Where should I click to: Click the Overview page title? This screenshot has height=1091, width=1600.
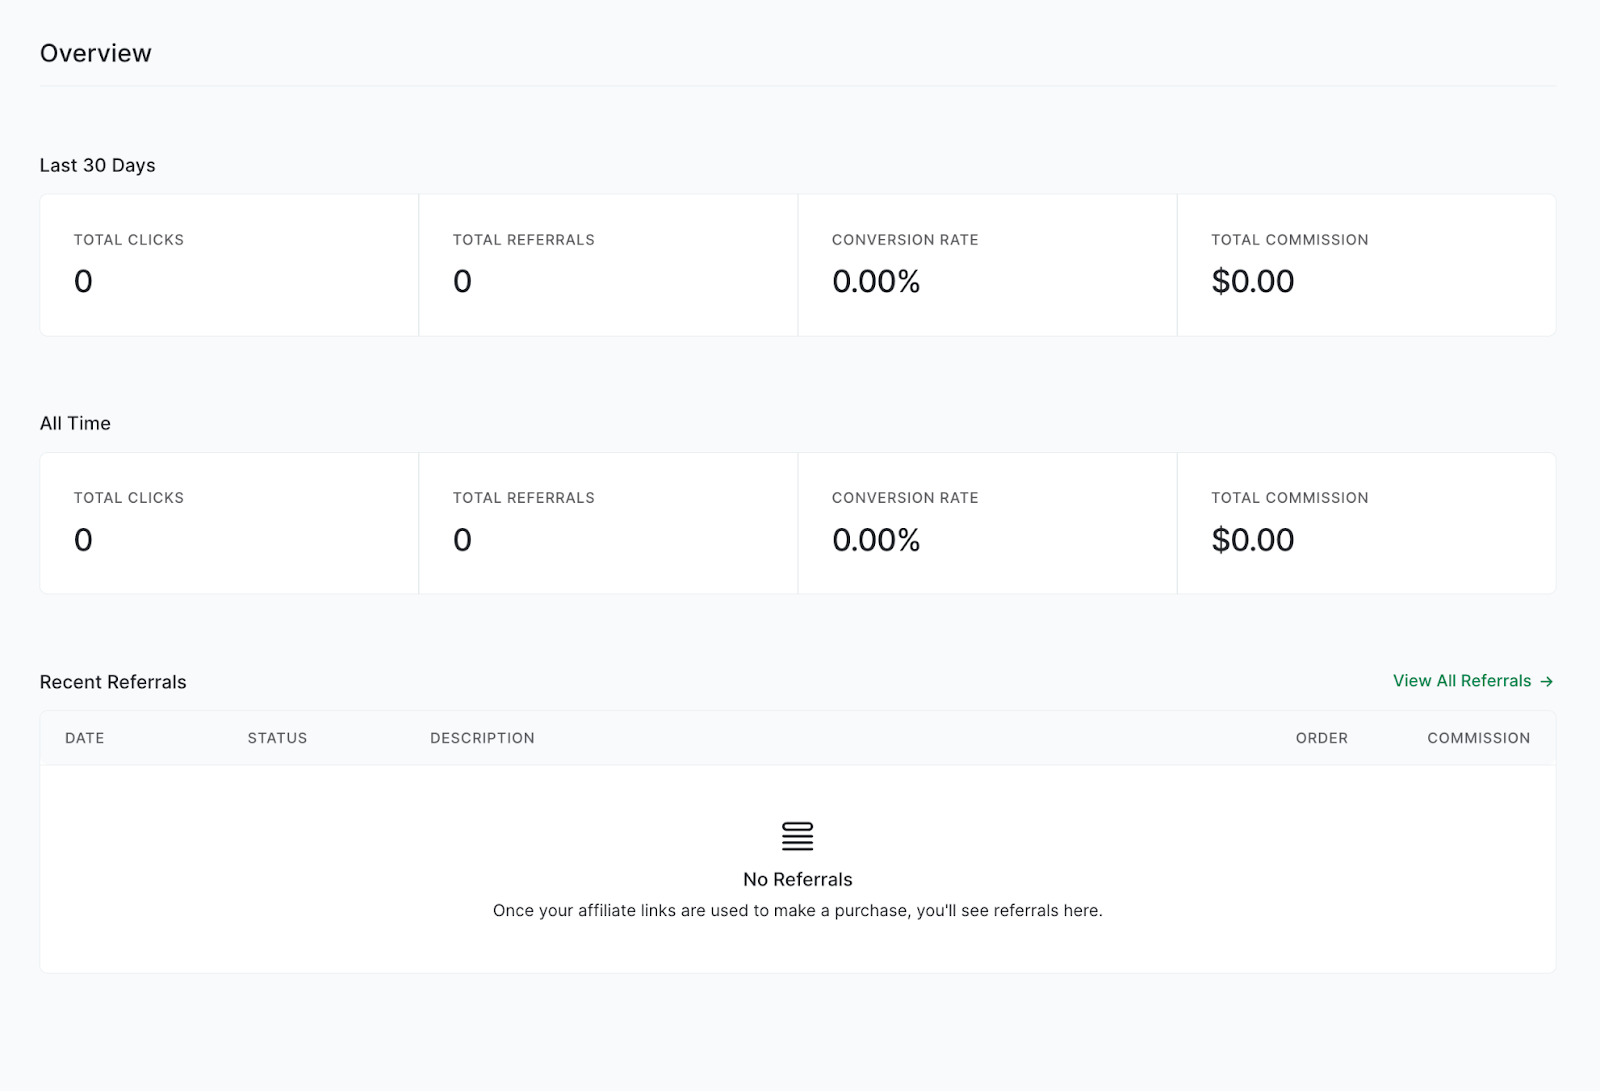(x=95, y=53)
